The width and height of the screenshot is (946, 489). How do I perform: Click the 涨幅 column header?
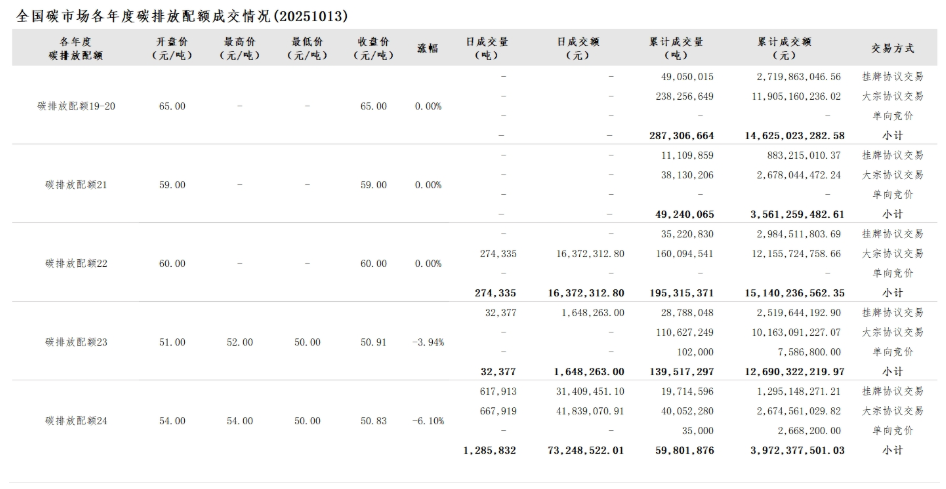(x=428, y=48)
